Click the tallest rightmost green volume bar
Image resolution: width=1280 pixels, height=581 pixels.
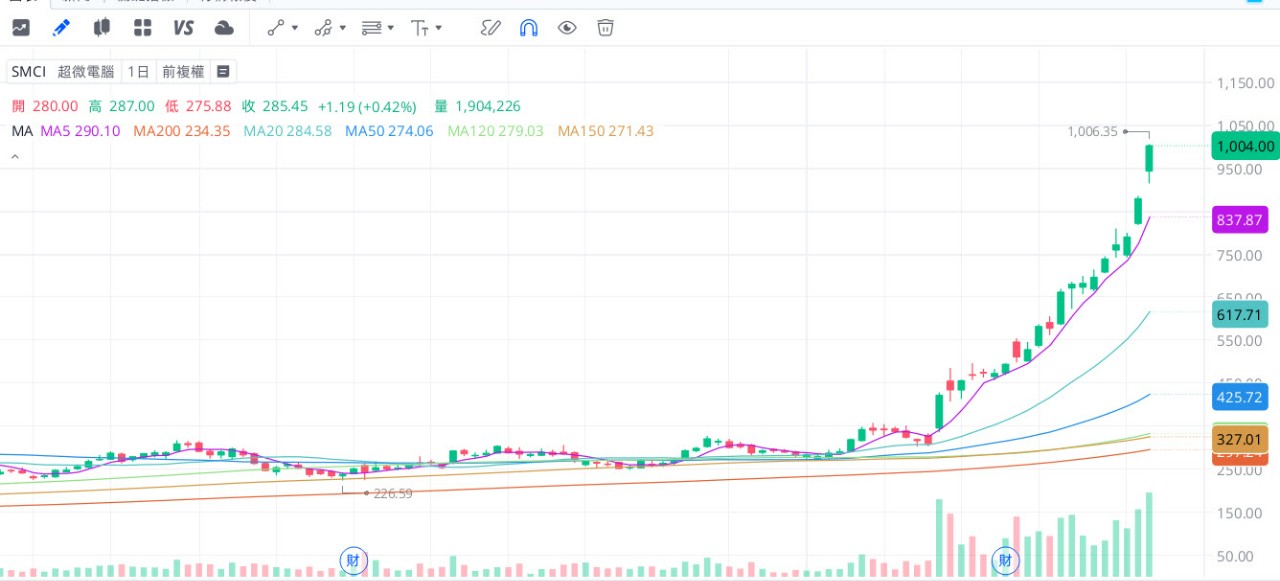pyautogui.click(x=1149, y=535)
